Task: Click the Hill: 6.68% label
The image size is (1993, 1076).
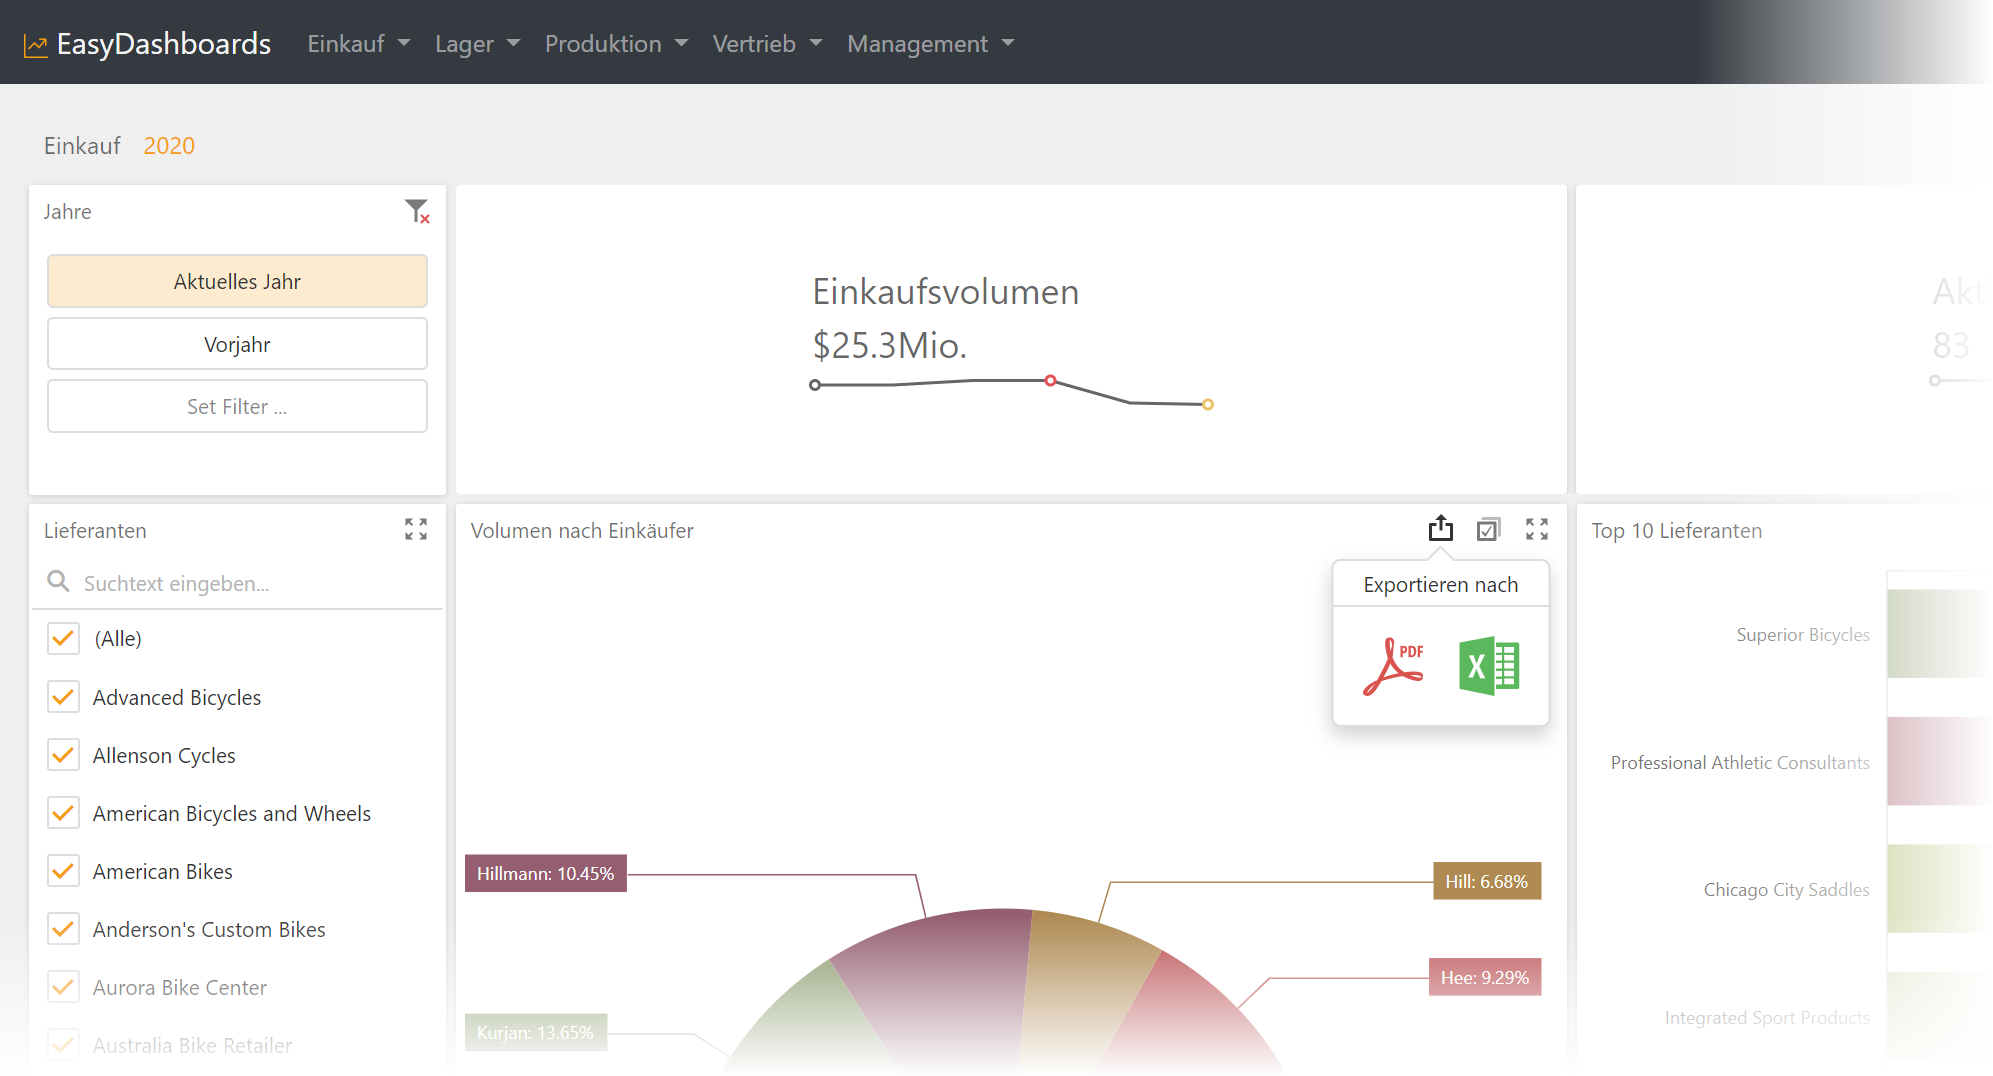Action: (1486, 881)
